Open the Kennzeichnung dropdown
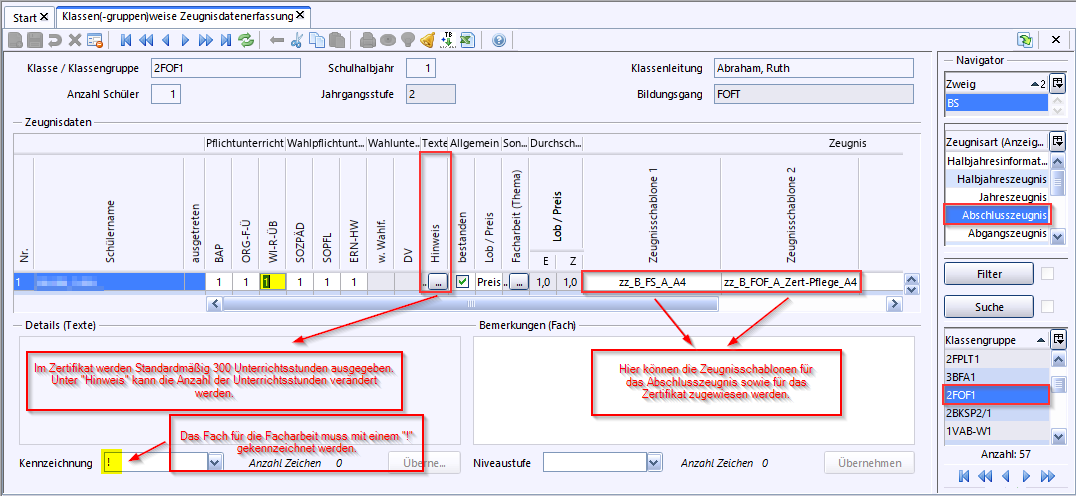Screen dimensions: 1076x496 pos(215,463)
